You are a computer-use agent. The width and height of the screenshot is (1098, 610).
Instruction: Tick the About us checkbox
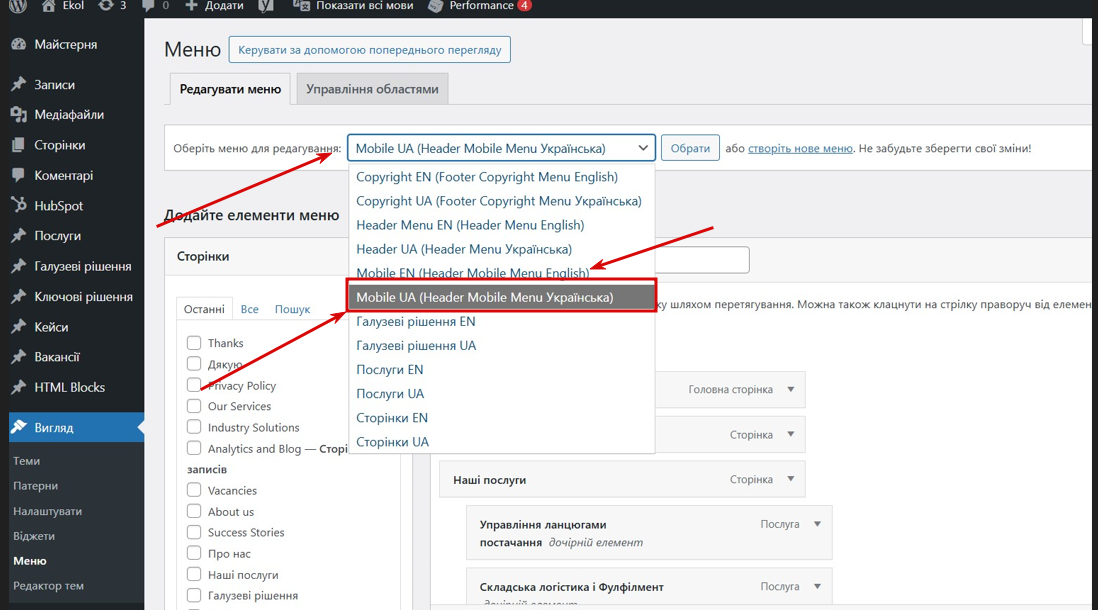(x=194, y=511)
